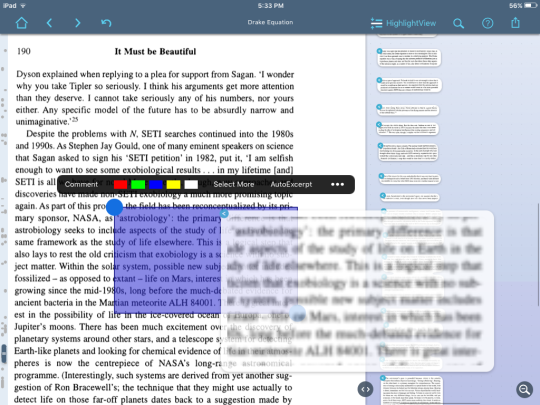Screen dimensions: 540x405
Task: Tap the heading 'It Must be Beautiful'
Action: pos(155,51)
